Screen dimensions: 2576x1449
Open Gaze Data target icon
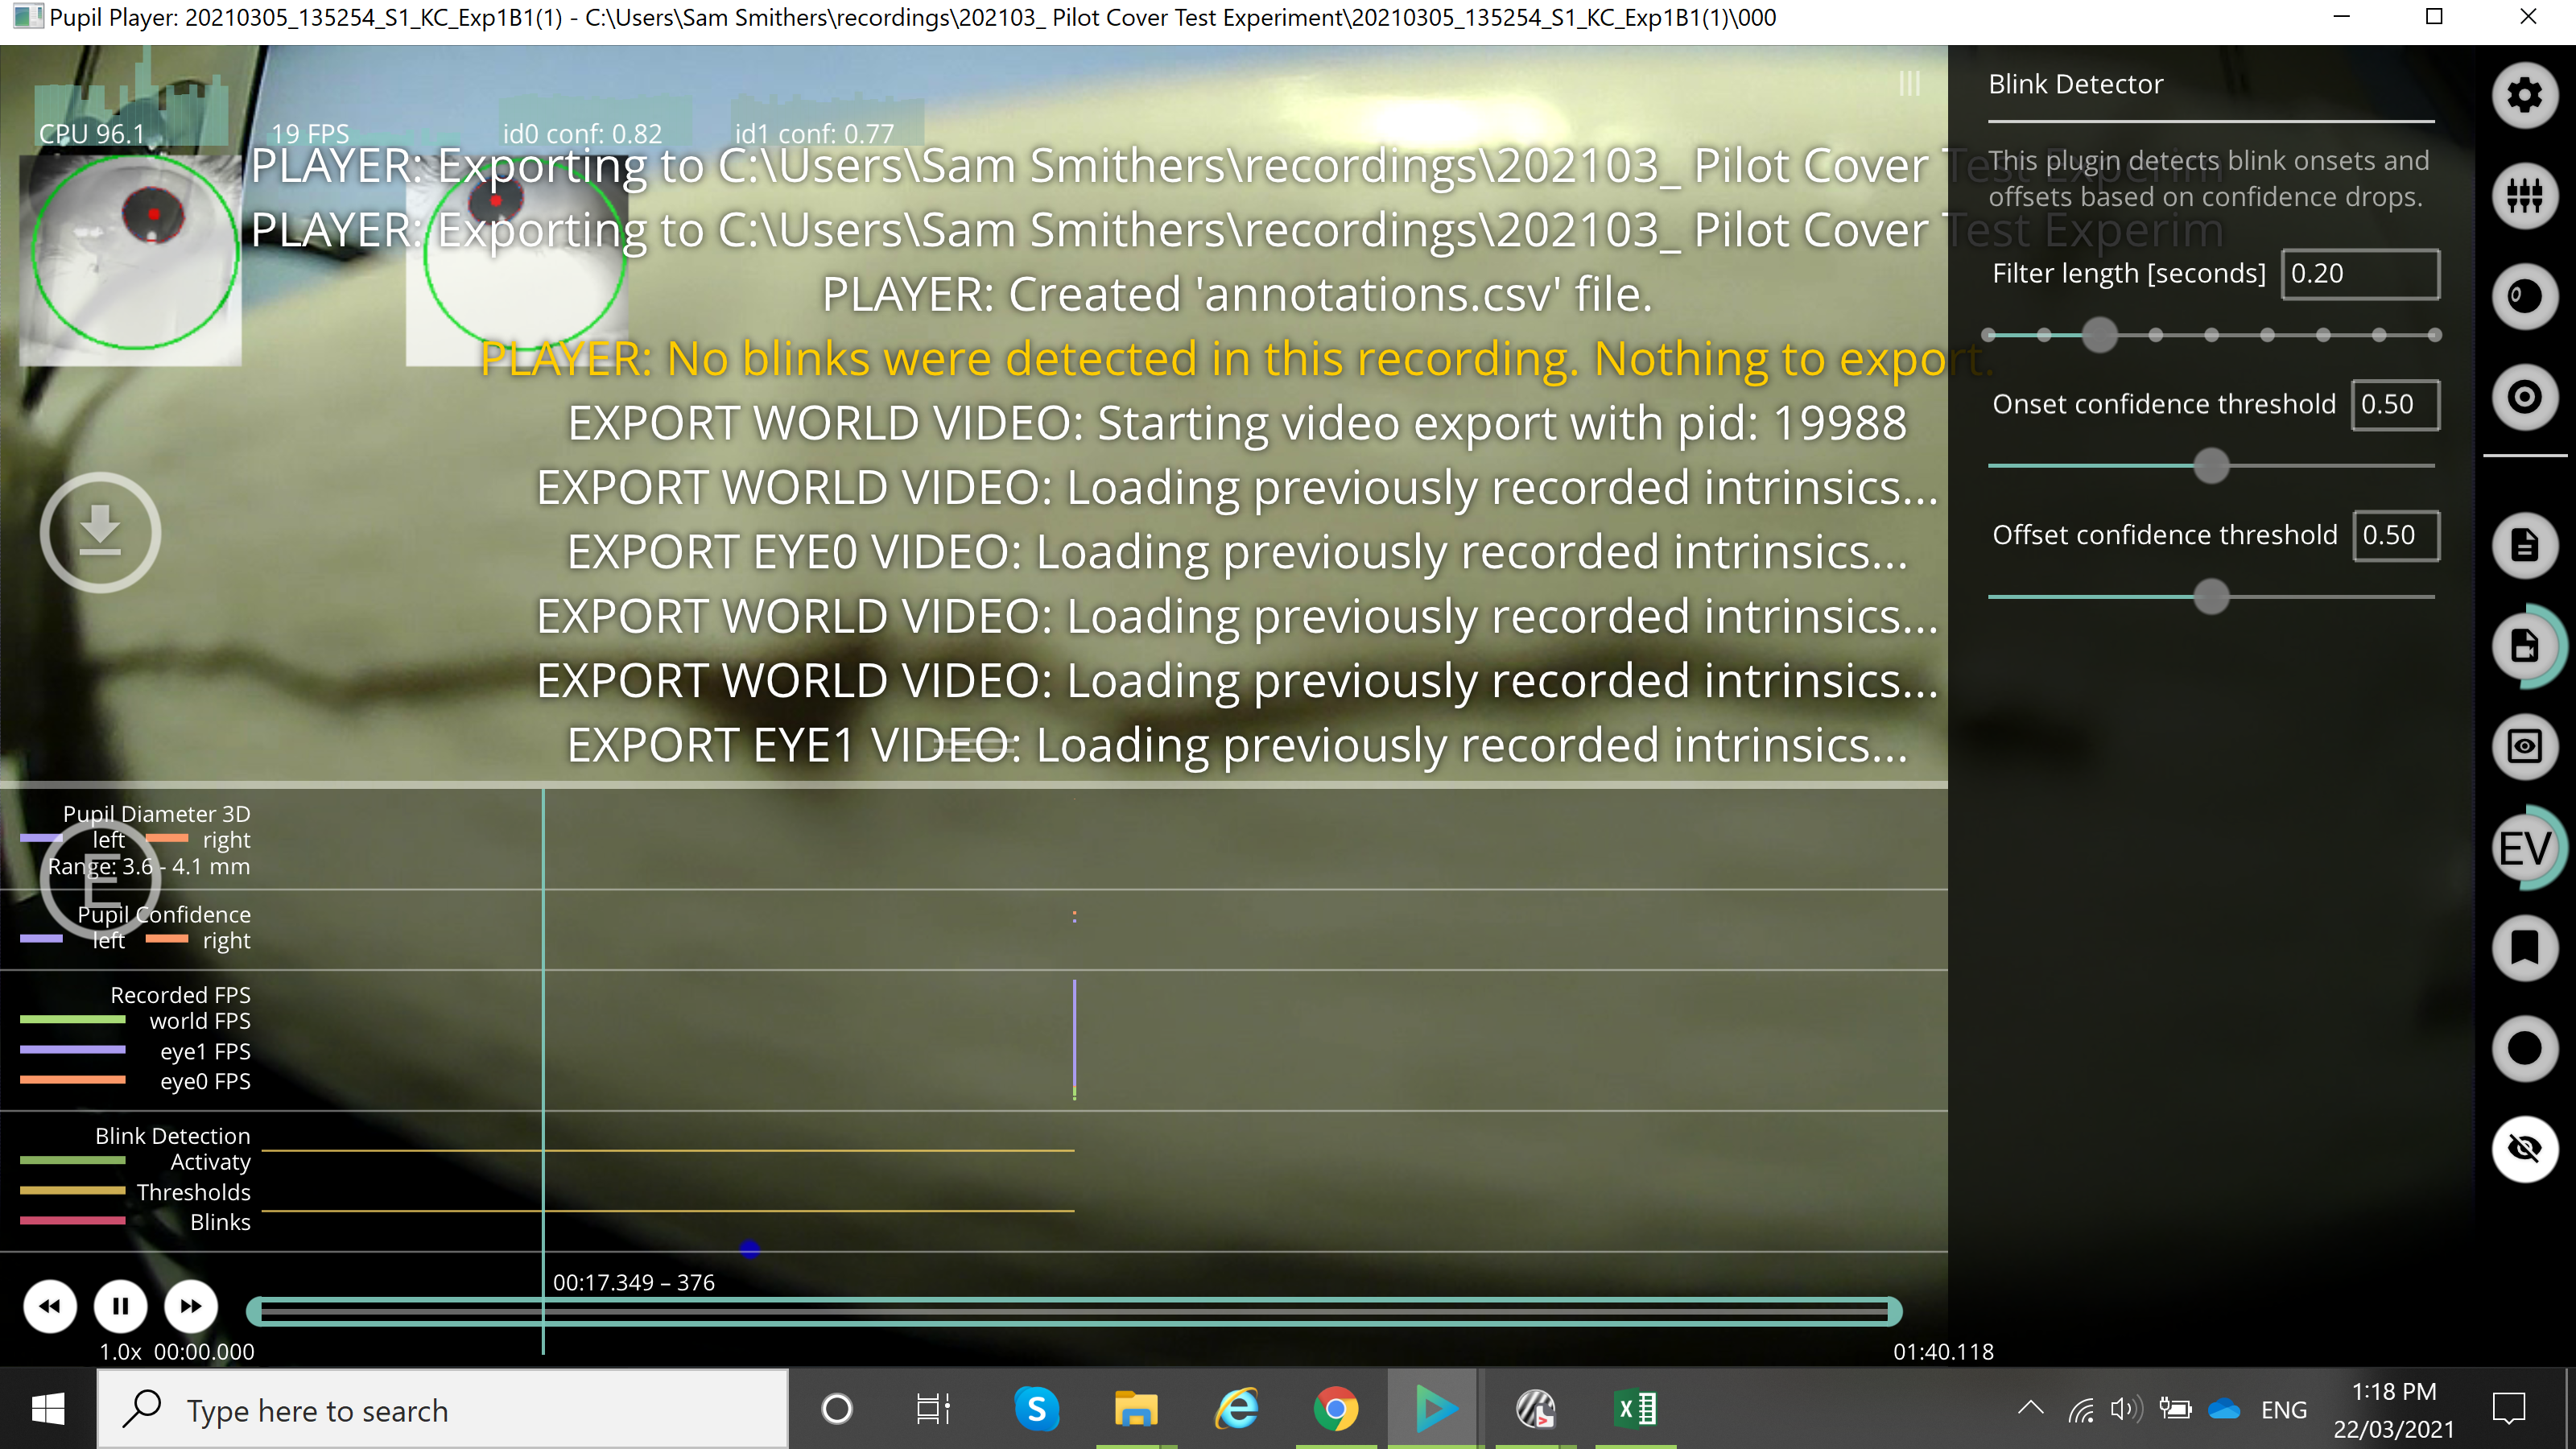[x=2524, y=397]
